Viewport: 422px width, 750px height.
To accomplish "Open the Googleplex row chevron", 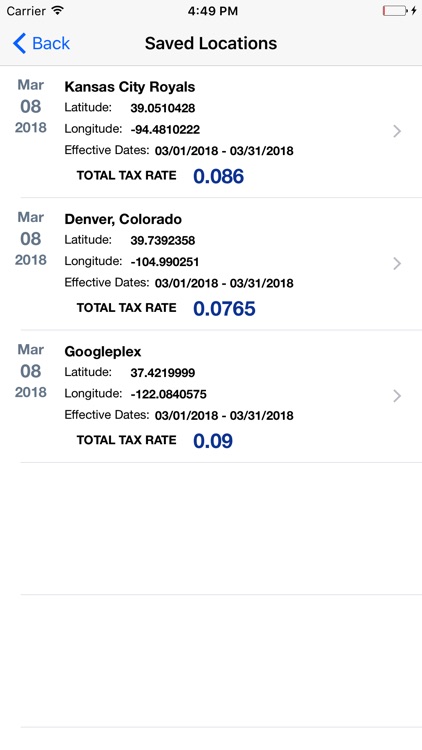I will coord(397,396).
